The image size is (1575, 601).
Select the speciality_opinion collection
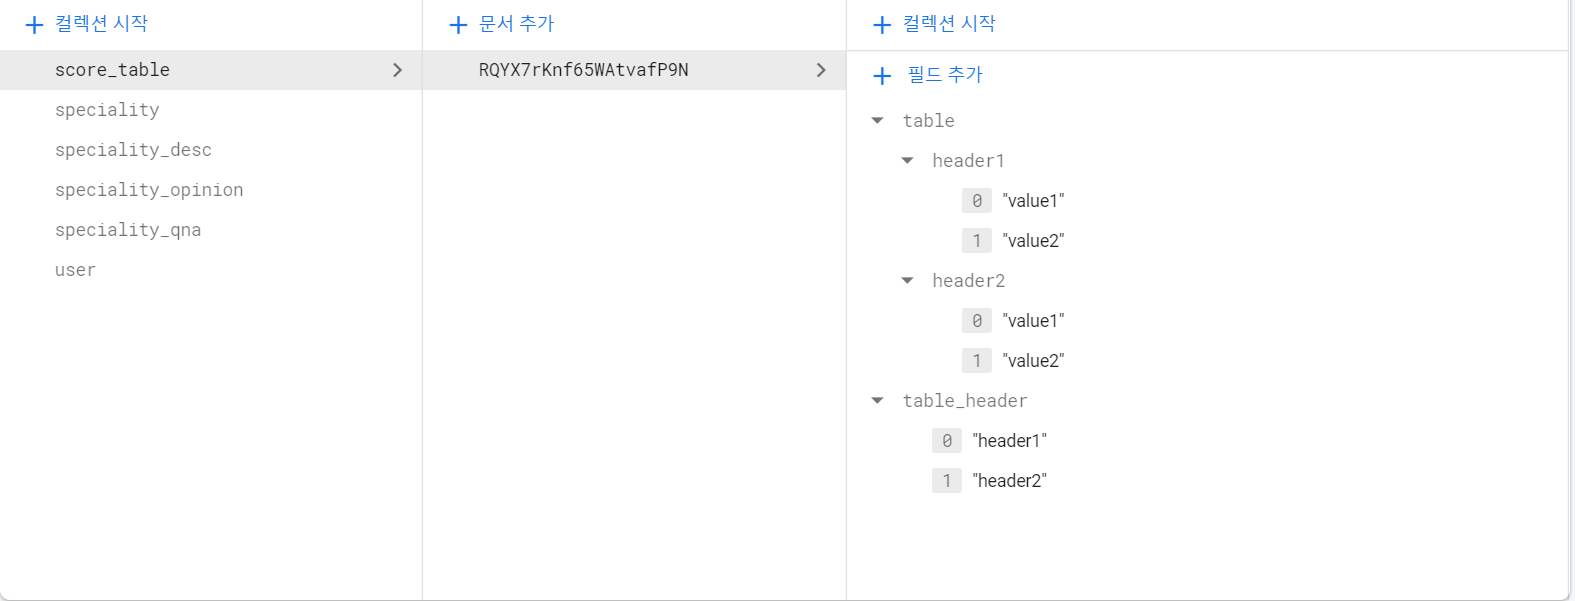coord(149,190)
